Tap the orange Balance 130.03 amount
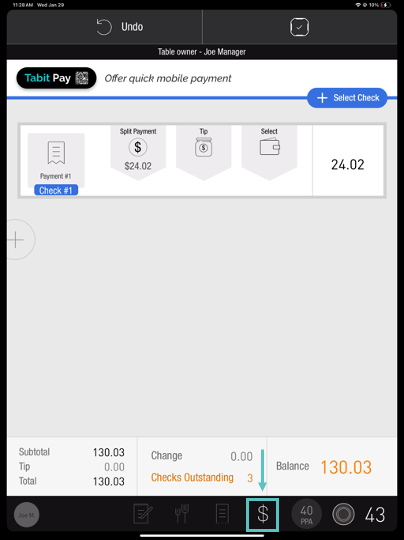The width and height of the screenshot is (404, 540). click(x=346, y=467)
